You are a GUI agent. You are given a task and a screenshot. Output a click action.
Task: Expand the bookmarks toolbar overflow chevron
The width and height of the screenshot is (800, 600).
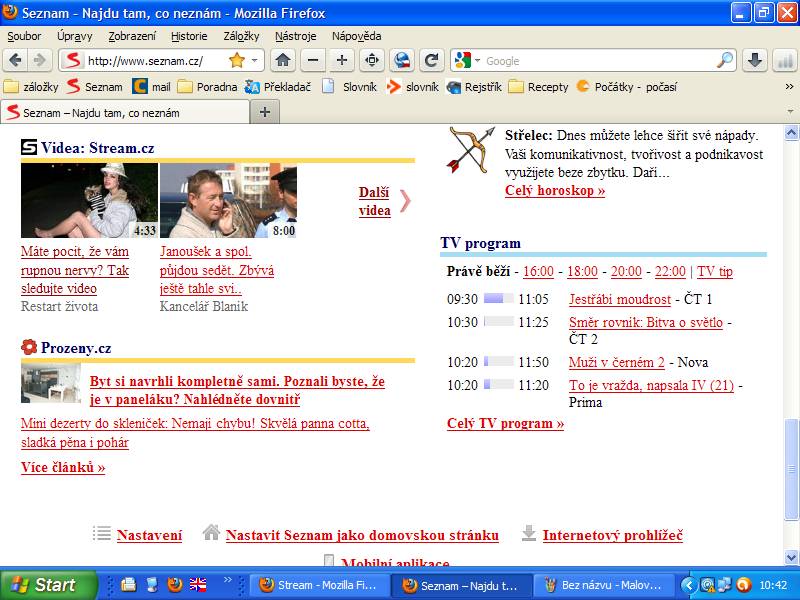tap(789, 87)
